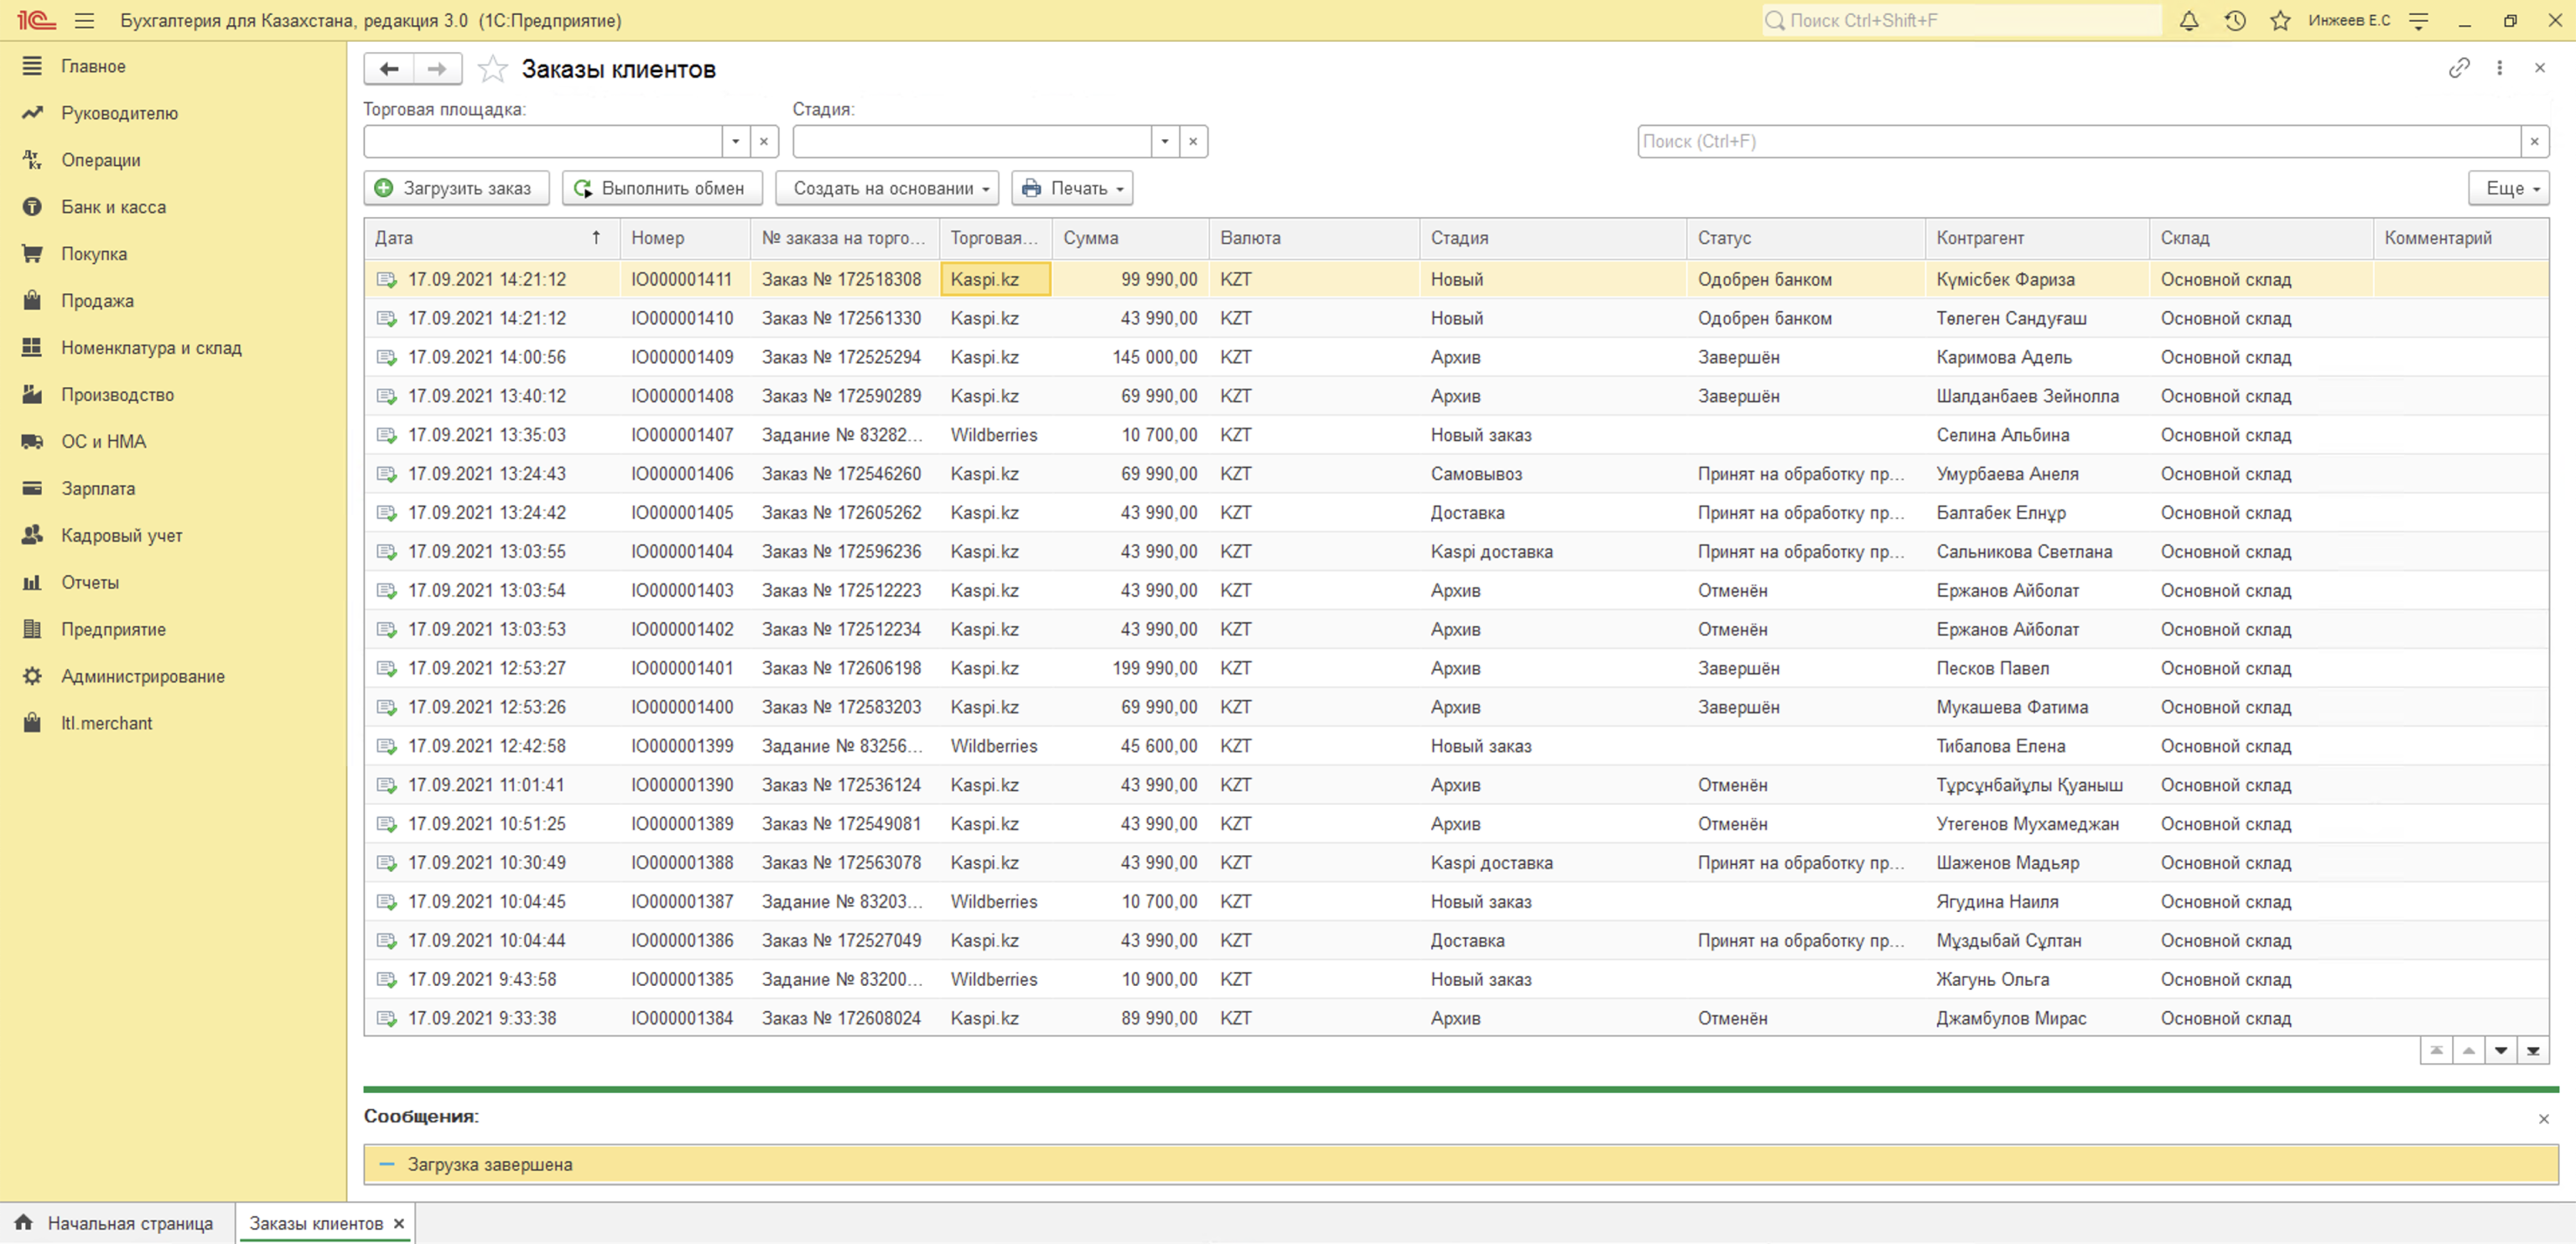Viewport: 2576px width, 1244px height.
Task: Open the history clock icon
Action: click(x=2234, y=20)
